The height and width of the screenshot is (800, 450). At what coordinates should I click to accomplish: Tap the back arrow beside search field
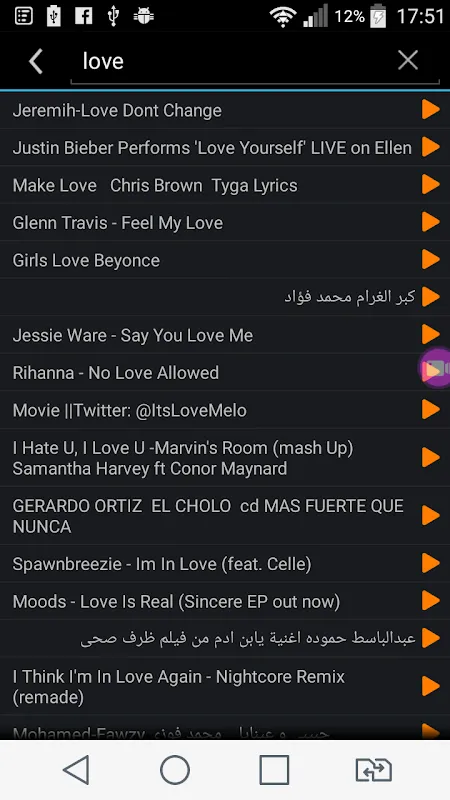[x=36, y=61]
